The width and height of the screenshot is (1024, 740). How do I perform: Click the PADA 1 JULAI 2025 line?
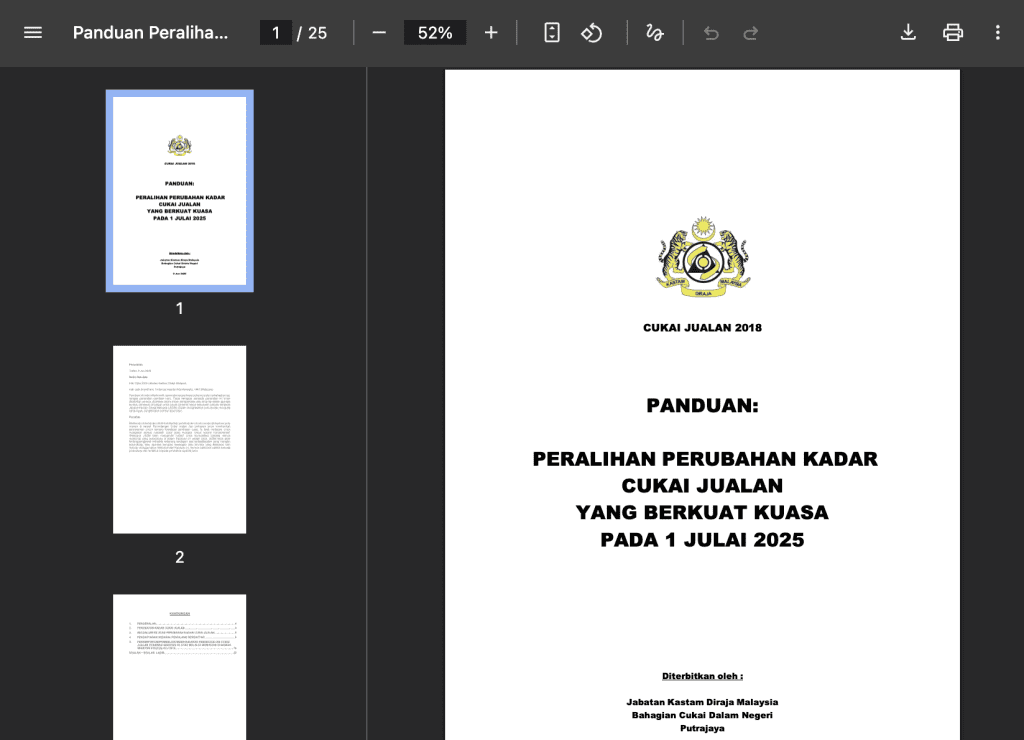click(702, 540)
